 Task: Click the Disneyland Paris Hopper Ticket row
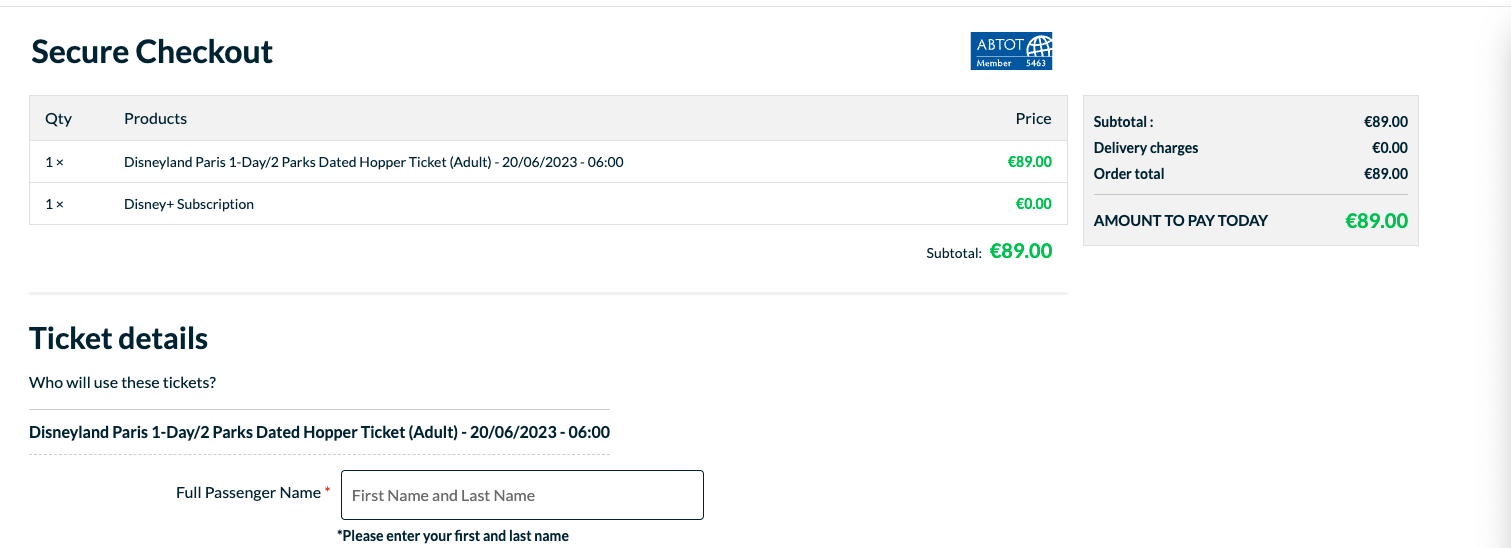(x=548, y=162)
